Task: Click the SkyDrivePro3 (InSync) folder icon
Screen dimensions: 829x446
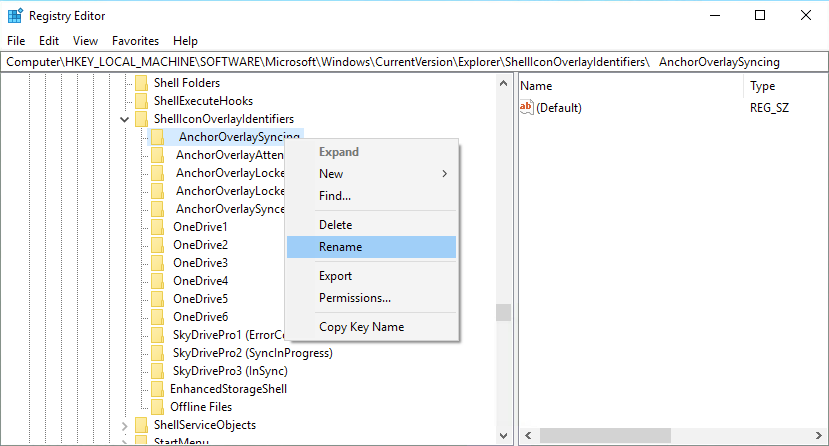Action: click(157, 370)
